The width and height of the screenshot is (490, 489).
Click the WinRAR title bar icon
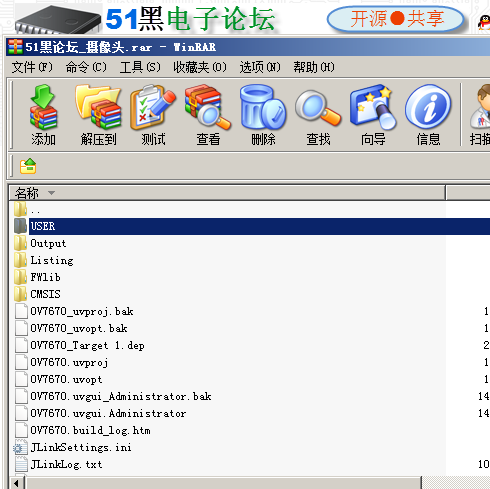click(x=15, y=47)
